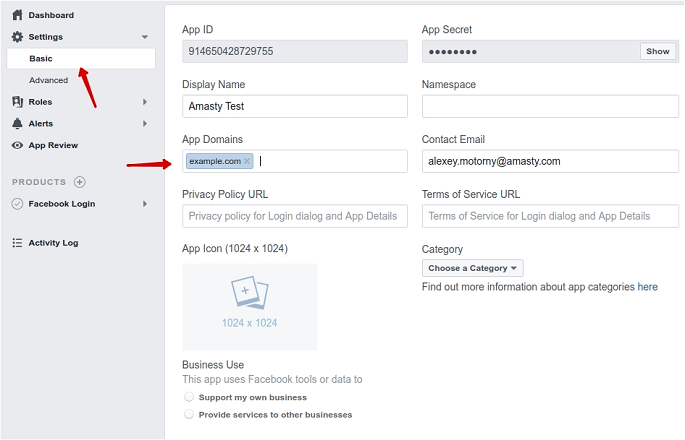Open the Advanced settings item
685x440 pixels.
tap(48, 80)
